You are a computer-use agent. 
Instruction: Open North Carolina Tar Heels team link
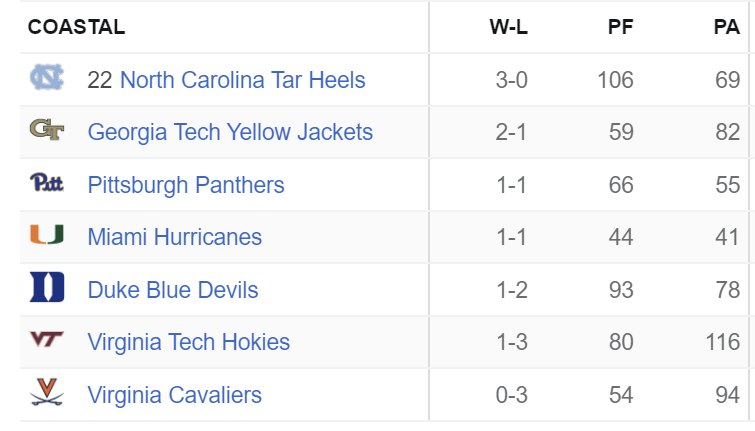coord(243,80)
